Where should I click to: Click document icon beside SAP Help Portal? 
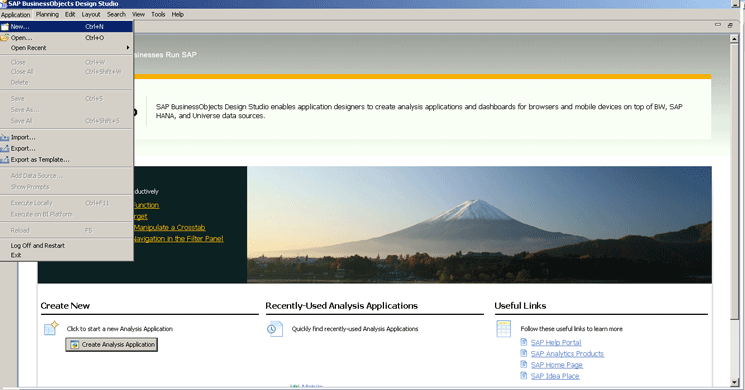point(524,342)
